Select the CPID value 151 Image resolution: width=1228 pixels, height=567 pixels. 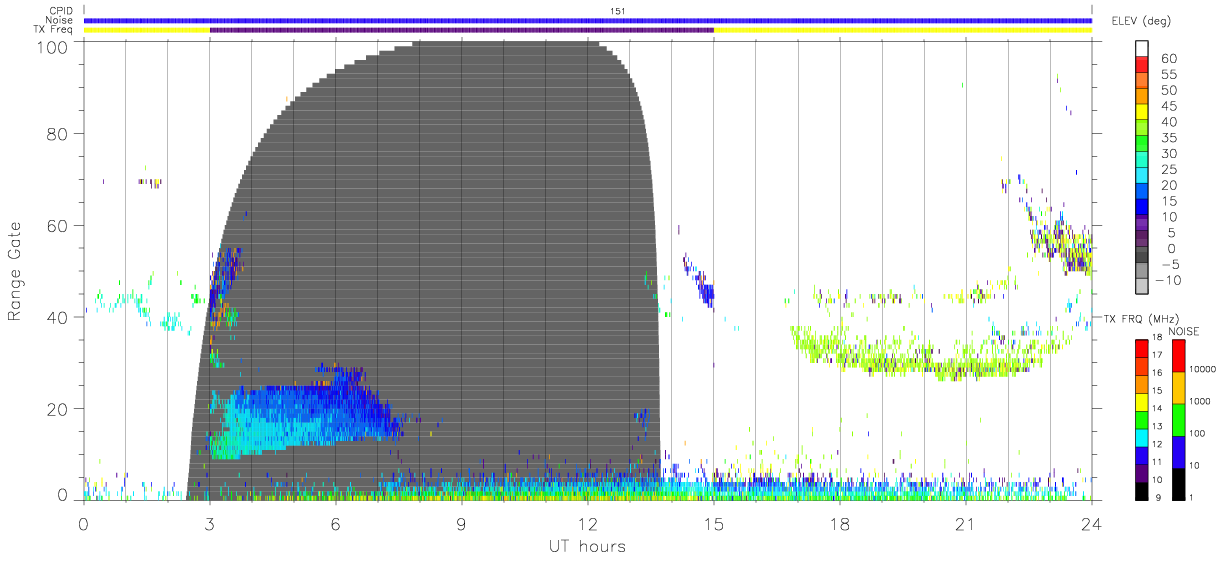[x=617, y=11]
